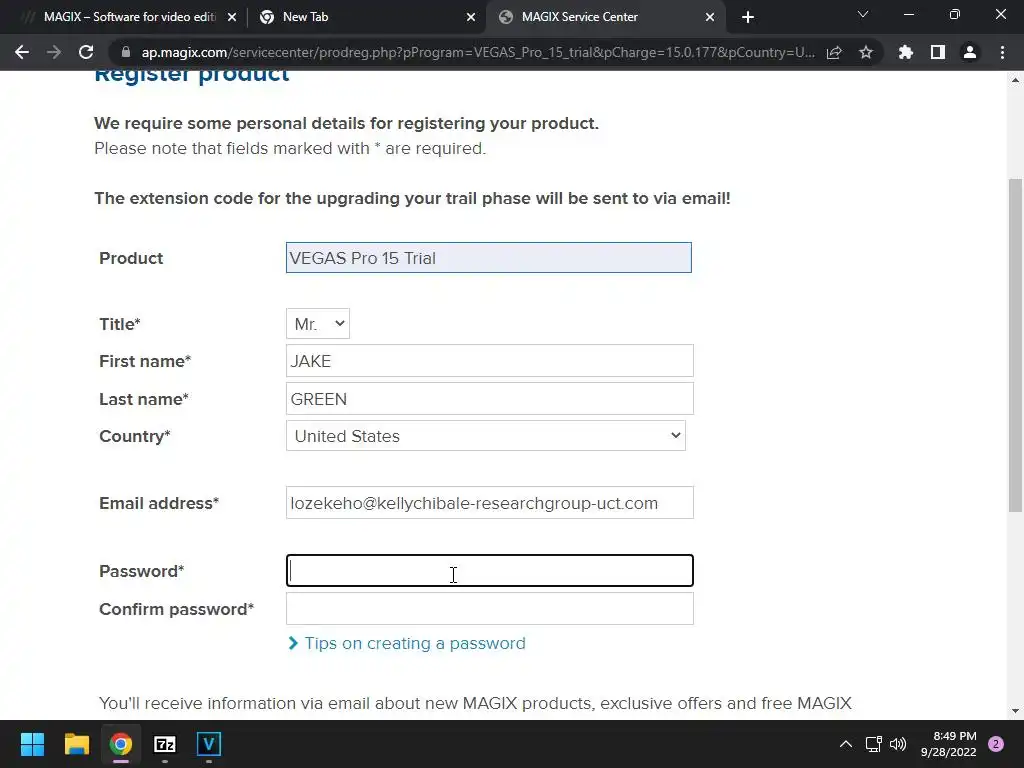This screenshot has width=1024, height=768.
Task: Click the browser address bar URL
Action: click(477, 52)
